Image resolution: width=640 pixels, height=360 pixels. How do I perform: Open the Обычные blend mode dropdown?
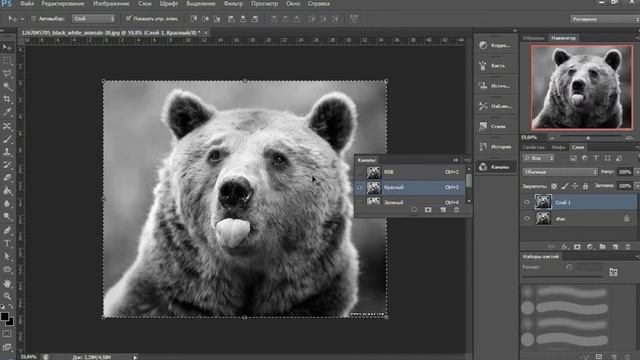click(560, 172)
